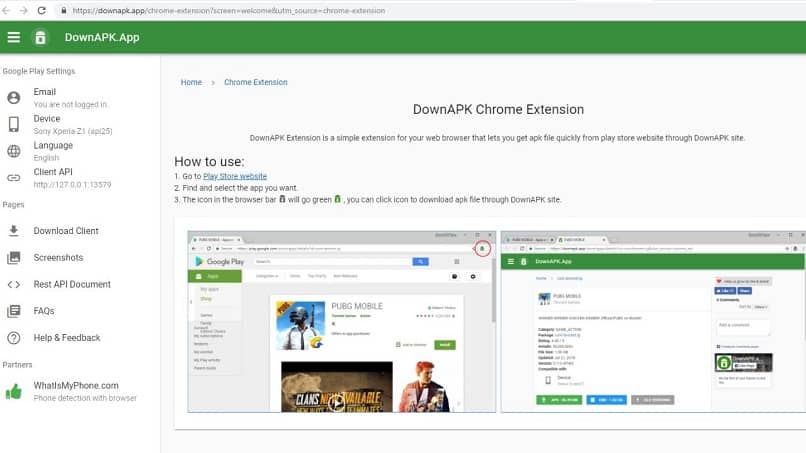Click 'http://127.0.0.1:13579' text
Screen dimensions: 806x453
[72, 185]
